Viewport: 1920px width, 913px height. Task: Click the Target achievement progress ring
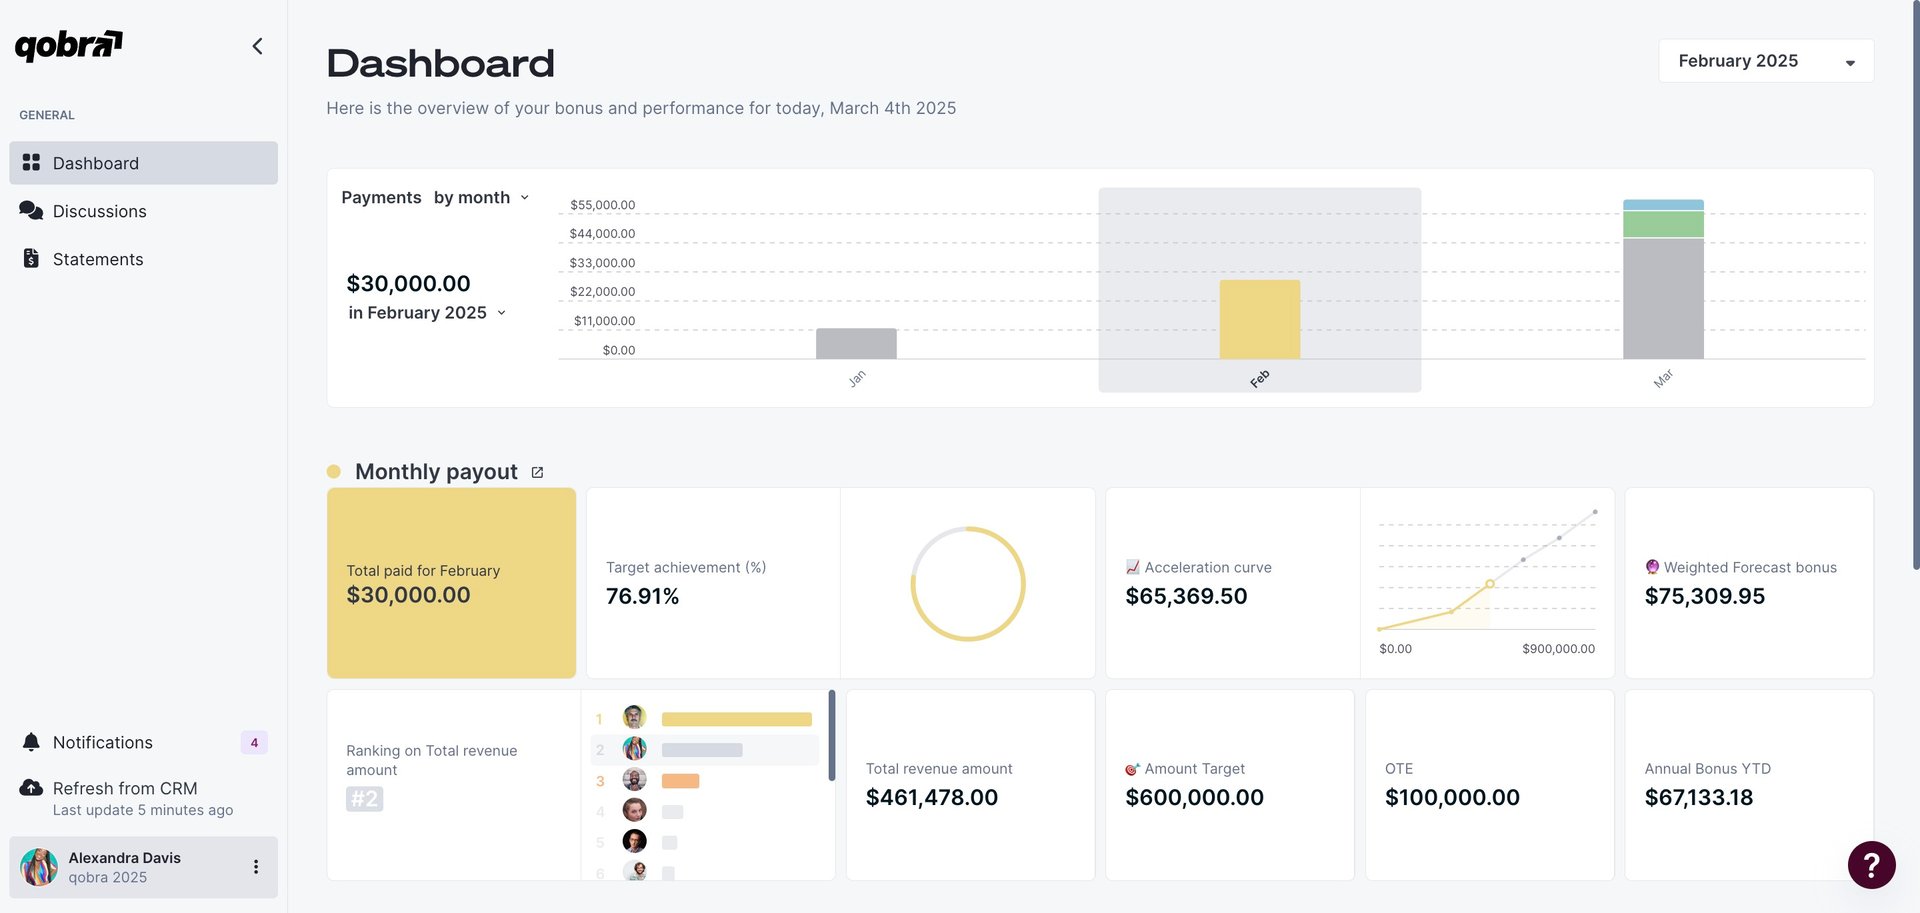click(967, 583)
